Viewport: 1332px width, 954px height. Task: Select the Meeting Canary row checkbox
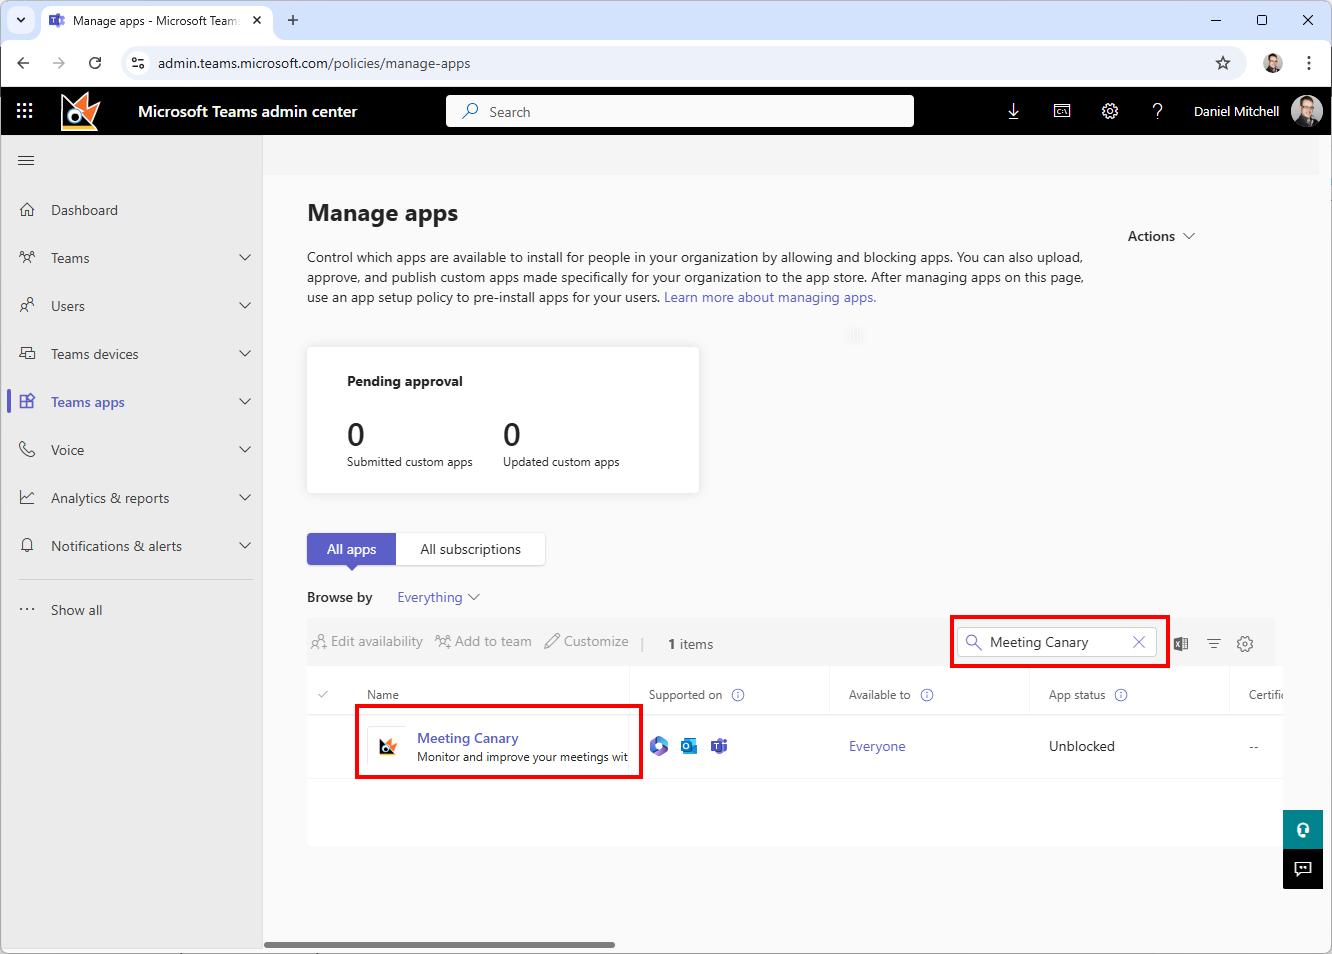point(323,746)
